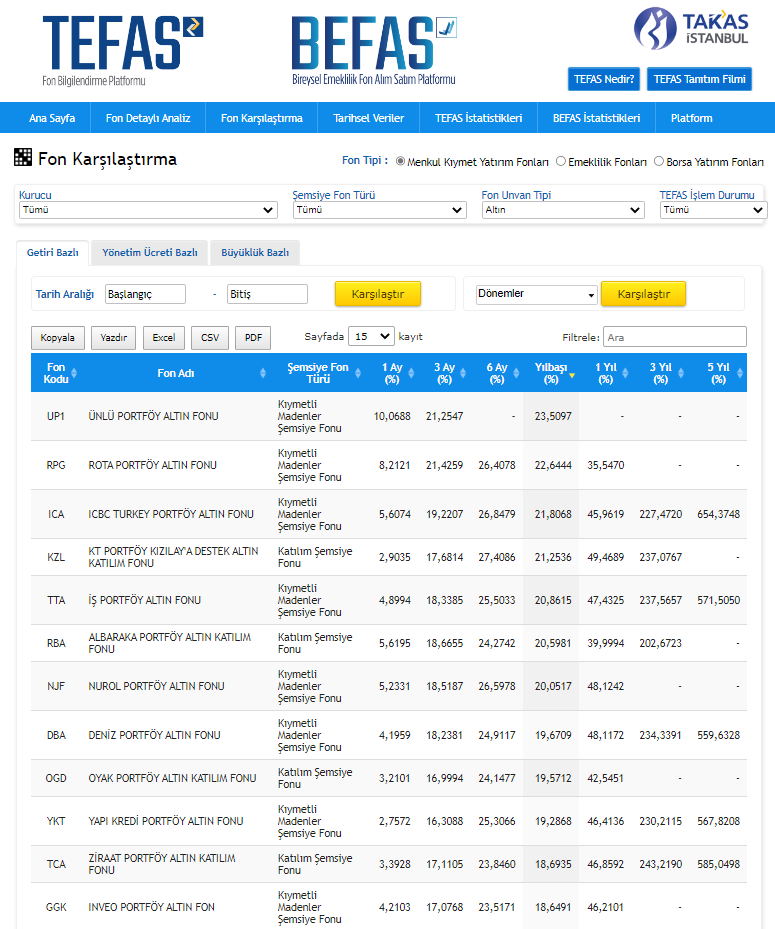Open Fon Detaylı Analiz menu
This screenshot has height=929, width=775.
tap(148, 118)
